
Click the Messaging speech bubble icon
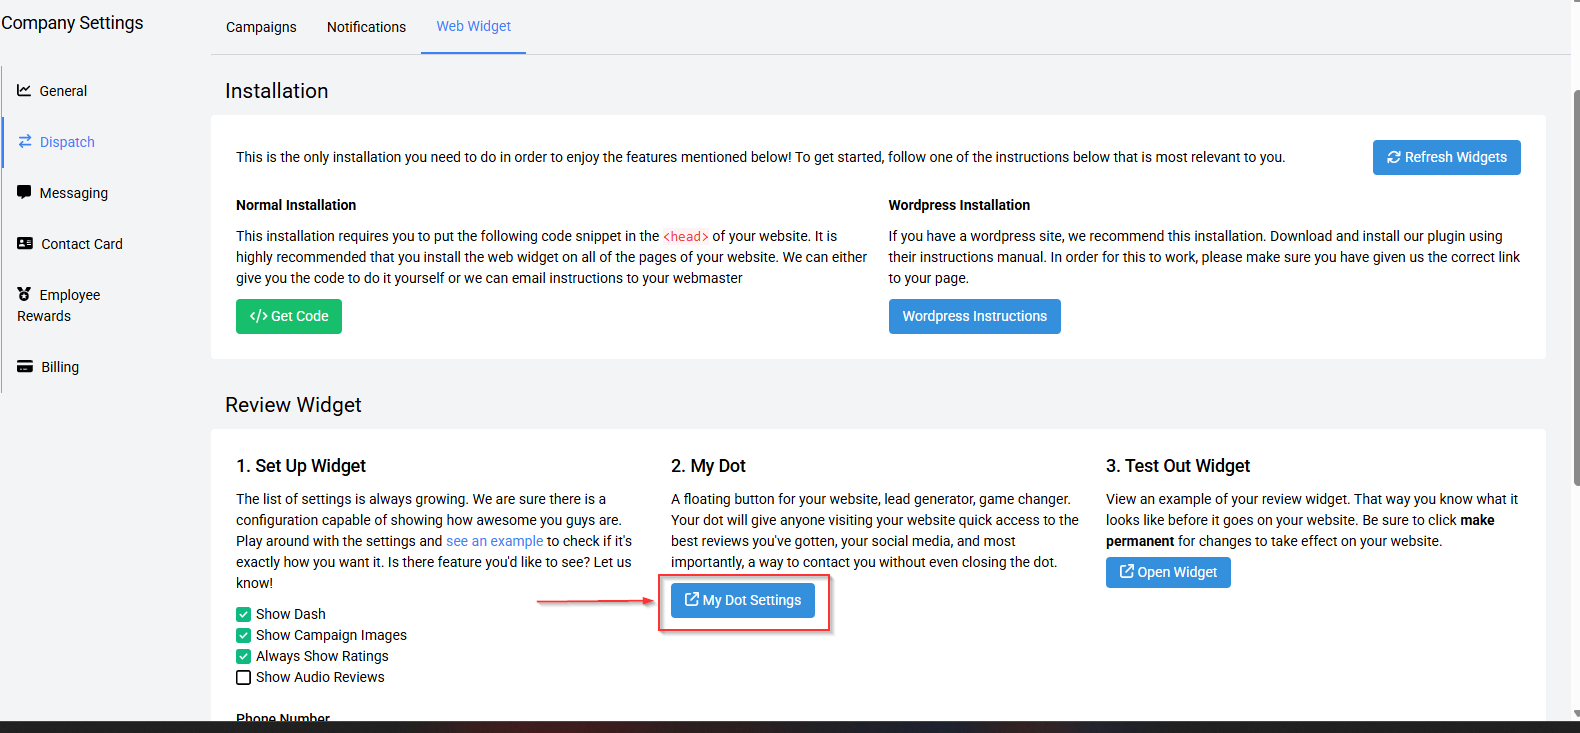click(24, 192)
